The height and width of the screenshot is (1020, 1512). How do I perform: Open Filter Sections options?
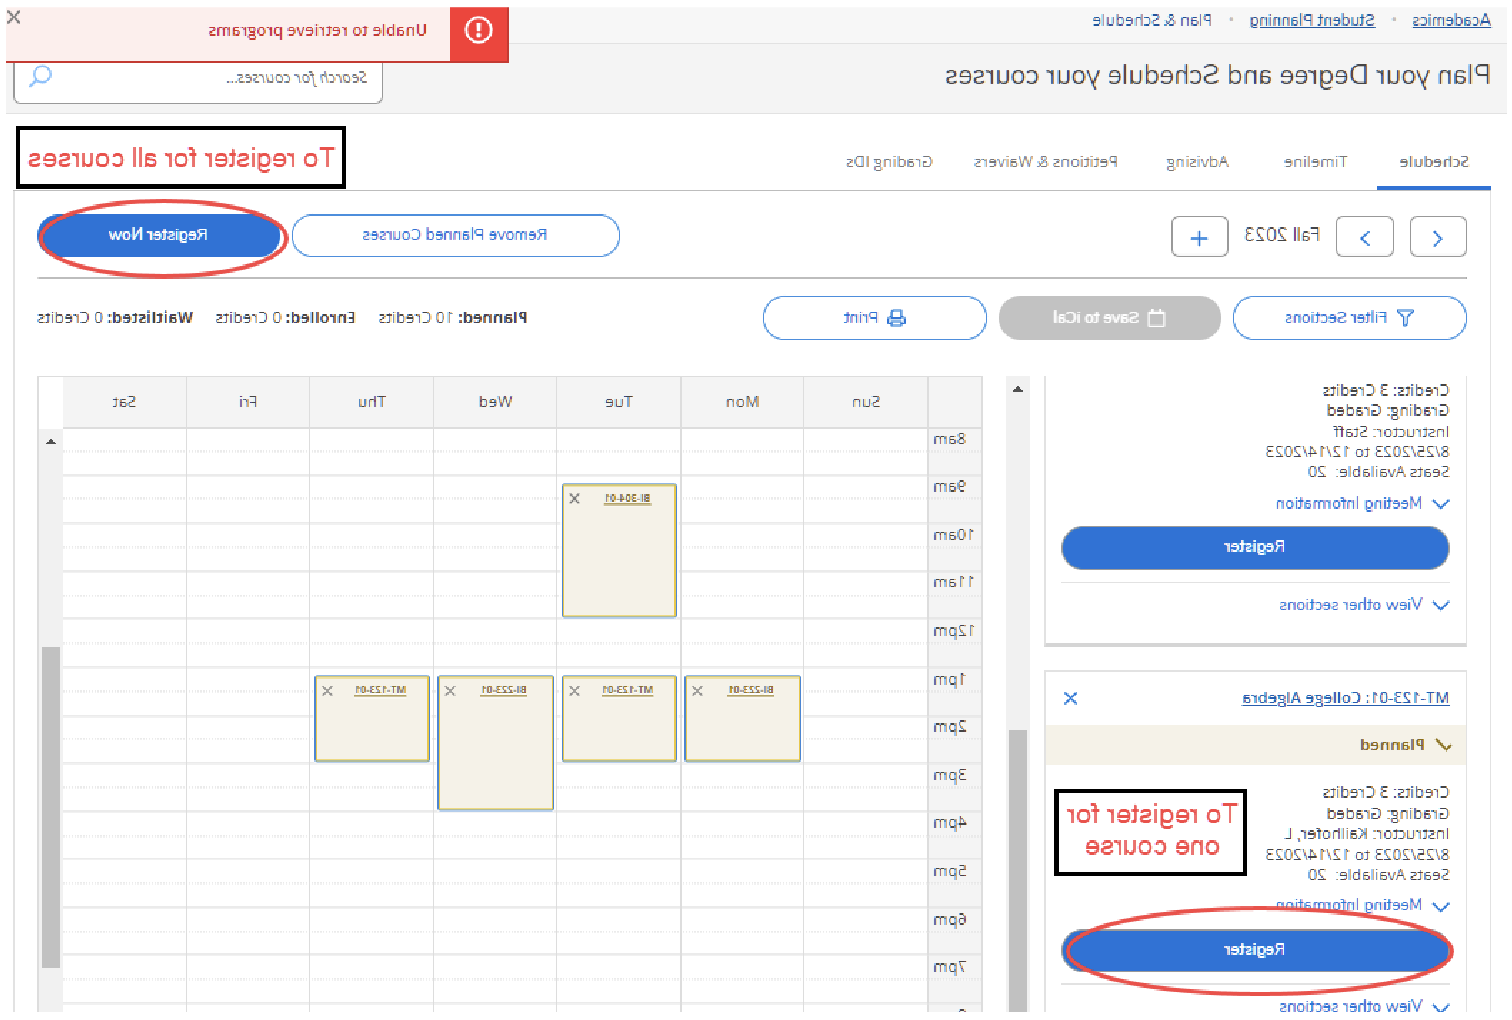tap(1349, 318)
